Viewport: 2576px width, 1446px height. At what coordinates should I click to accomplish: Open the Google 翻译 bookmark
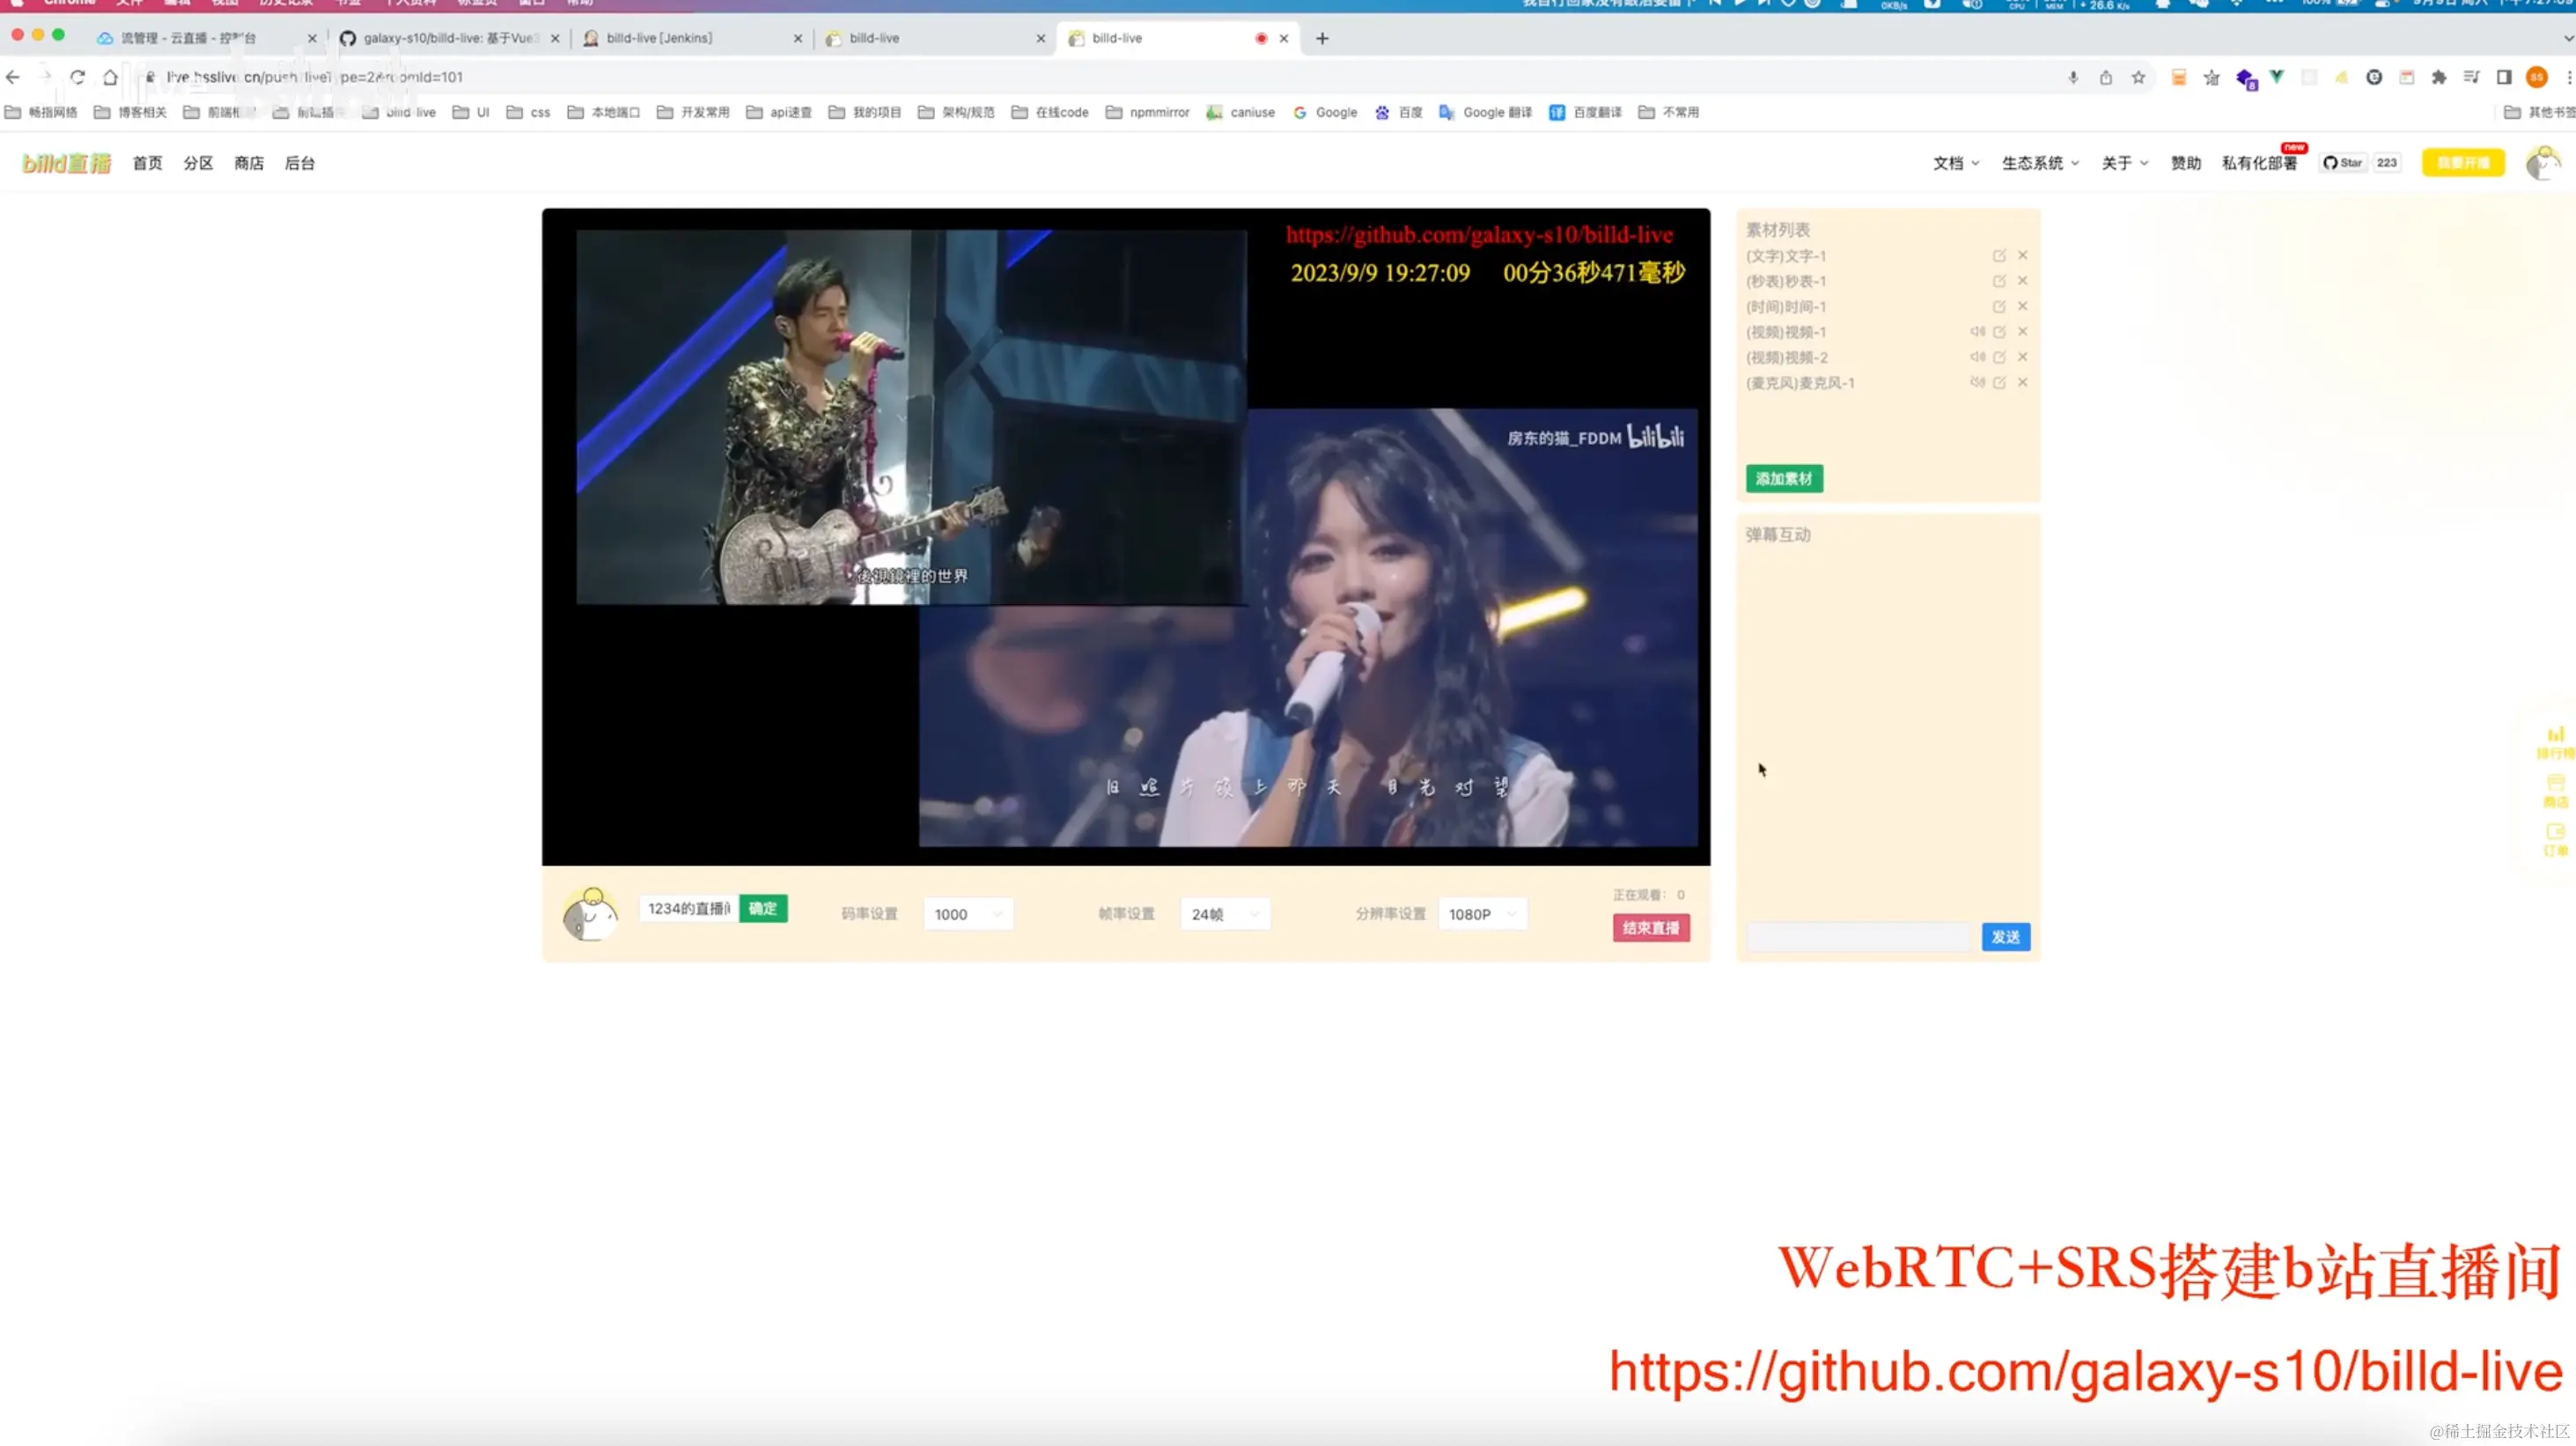[1485, 112]
